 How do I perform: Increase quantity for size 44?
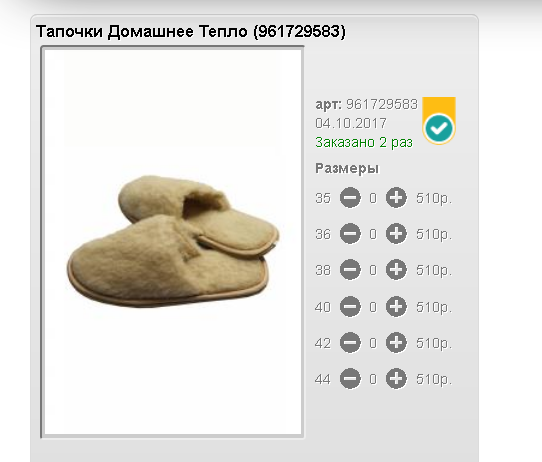396,379
